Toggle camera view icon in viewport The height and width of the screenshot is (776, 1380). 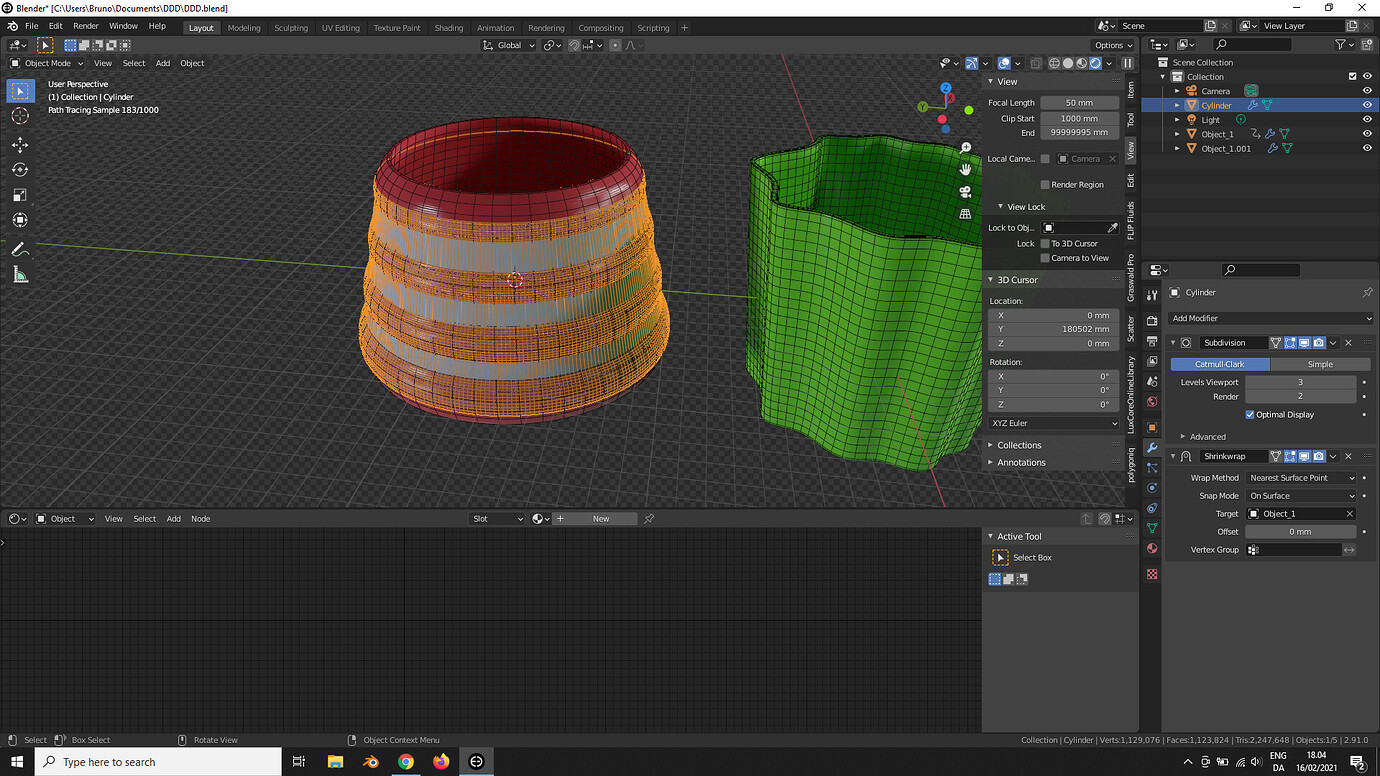click(x=966, y=192)
